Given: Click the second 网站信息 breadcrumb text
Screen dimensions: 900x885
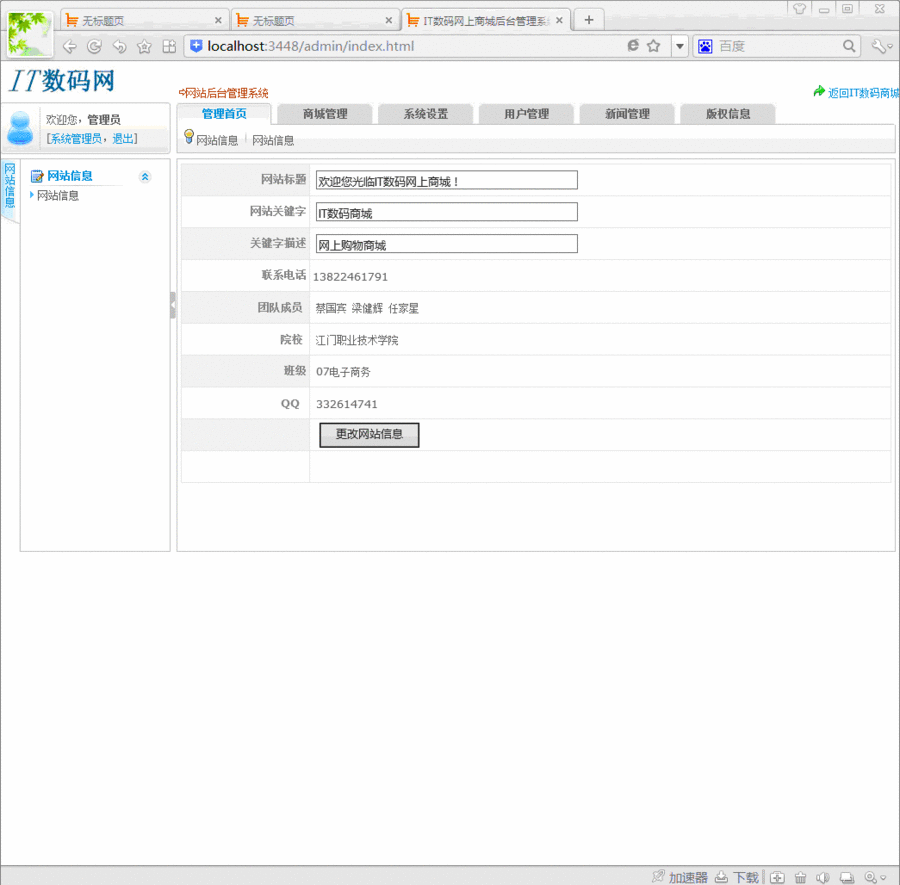Looking at the screenshot, I should point(273,140).
